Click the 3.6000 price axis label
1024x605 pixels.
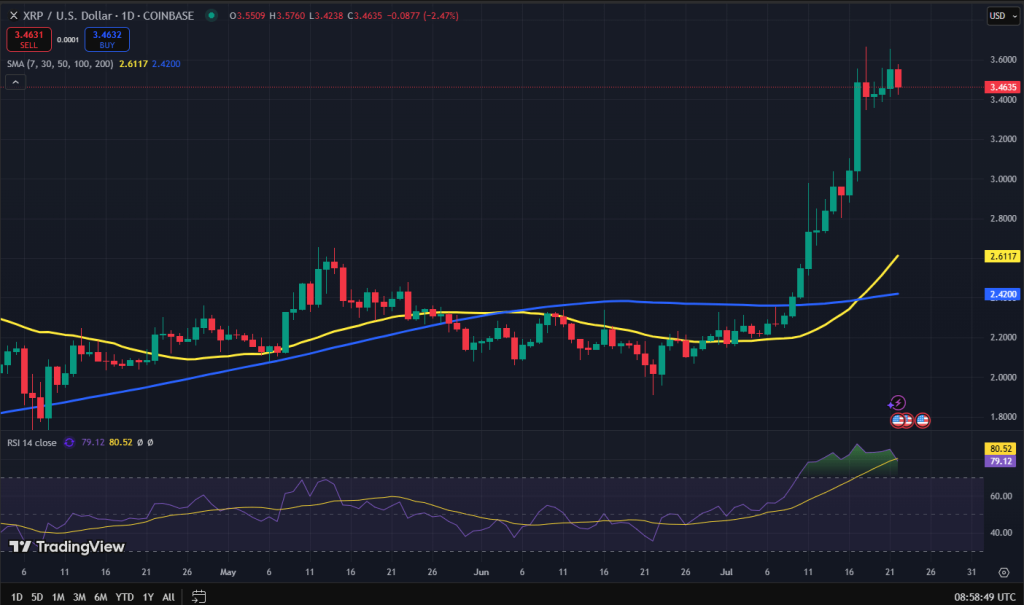click(1003, 59)
